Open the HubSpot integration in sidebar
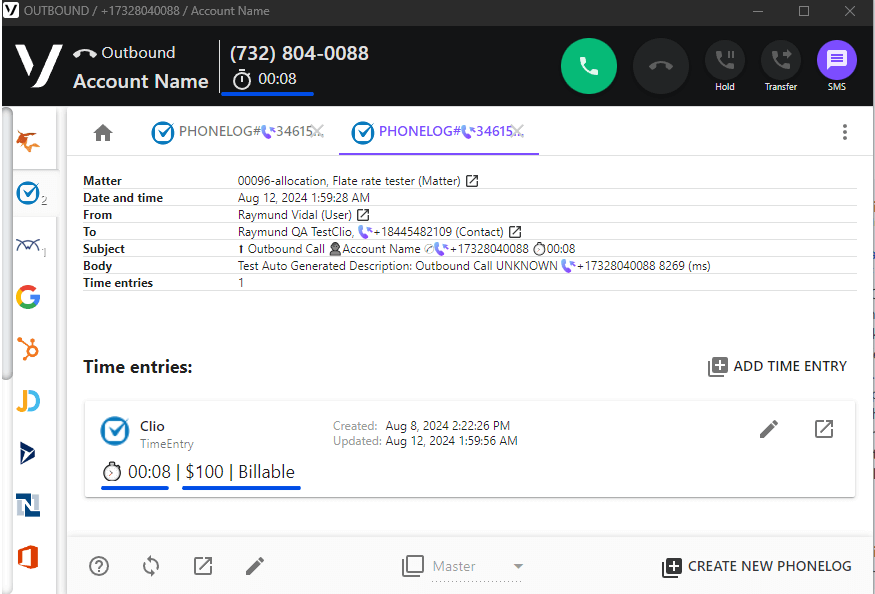The height and width of the screenshot is (594, 875). point(28,349)
